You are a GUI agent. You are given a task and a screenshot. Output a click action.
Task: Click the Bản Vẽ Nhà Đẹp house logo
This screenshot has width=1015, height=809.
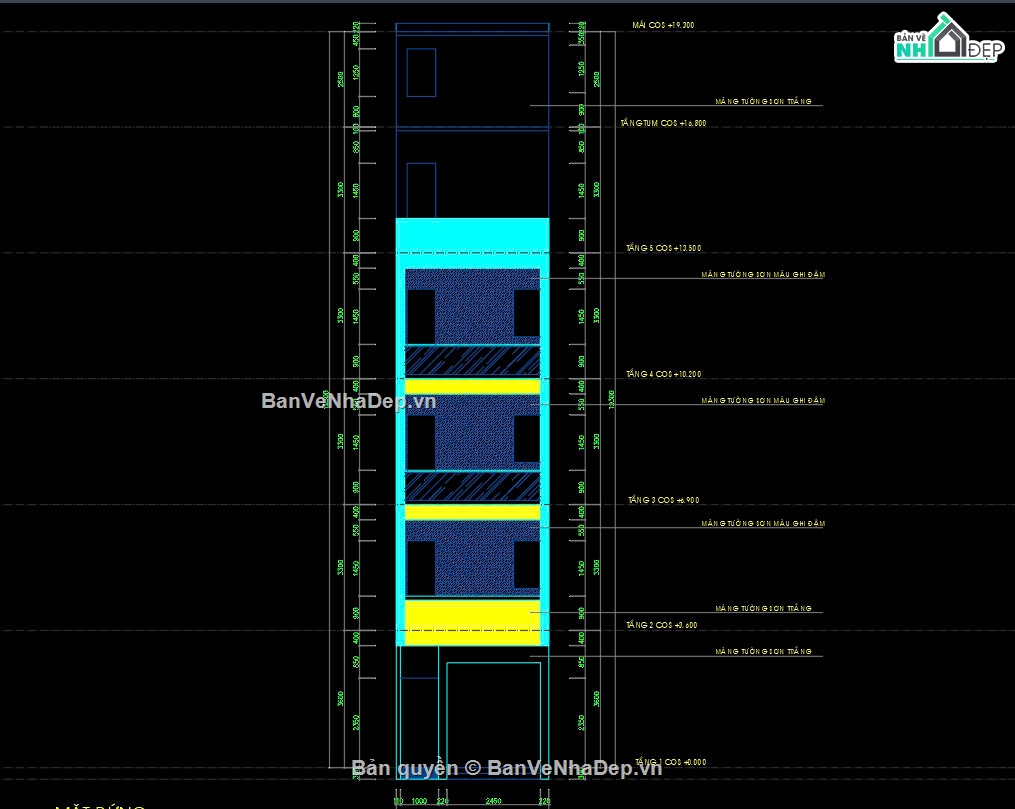(x=949, y=38)
